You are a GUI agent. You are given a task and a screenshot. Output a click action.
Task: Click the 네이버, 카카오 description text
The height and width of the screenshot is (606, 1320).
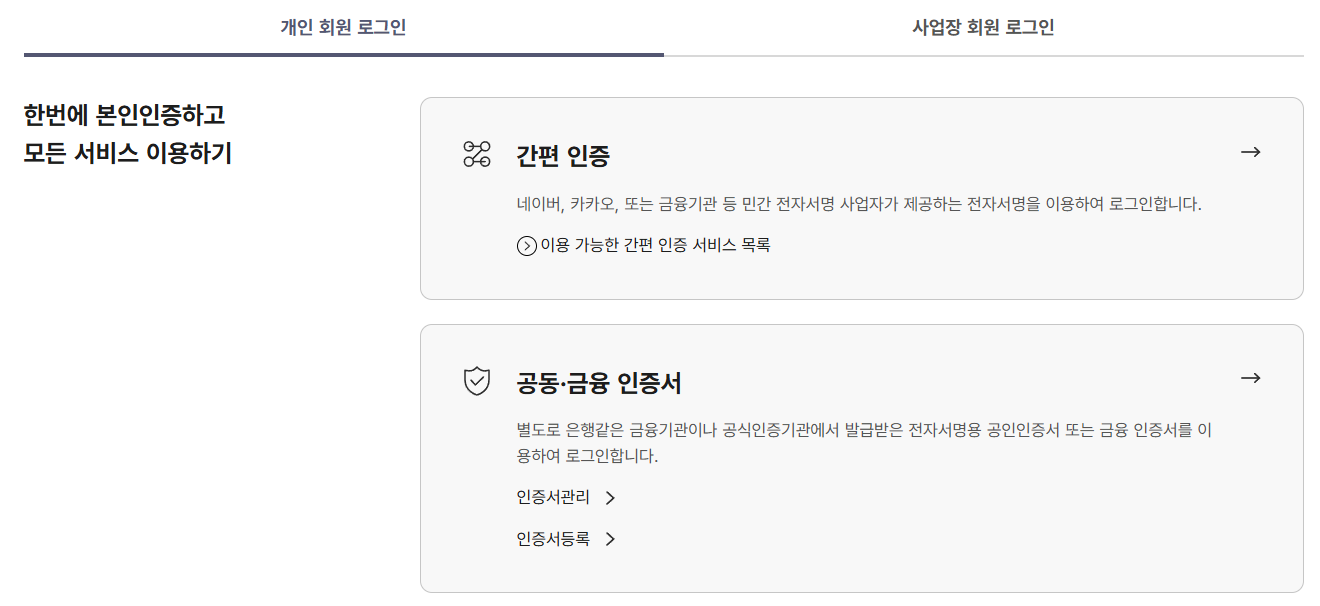pos(858,204)
